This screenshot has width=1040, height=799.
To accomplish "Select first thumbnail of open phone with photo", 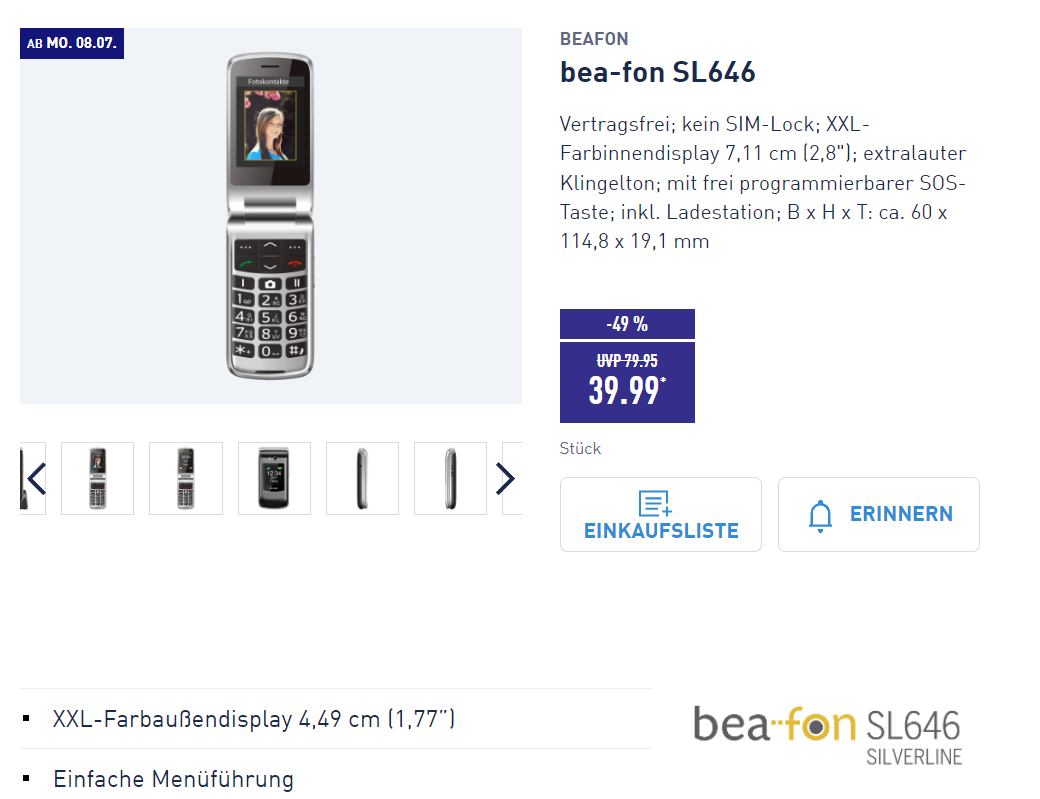I will [98, 479].
